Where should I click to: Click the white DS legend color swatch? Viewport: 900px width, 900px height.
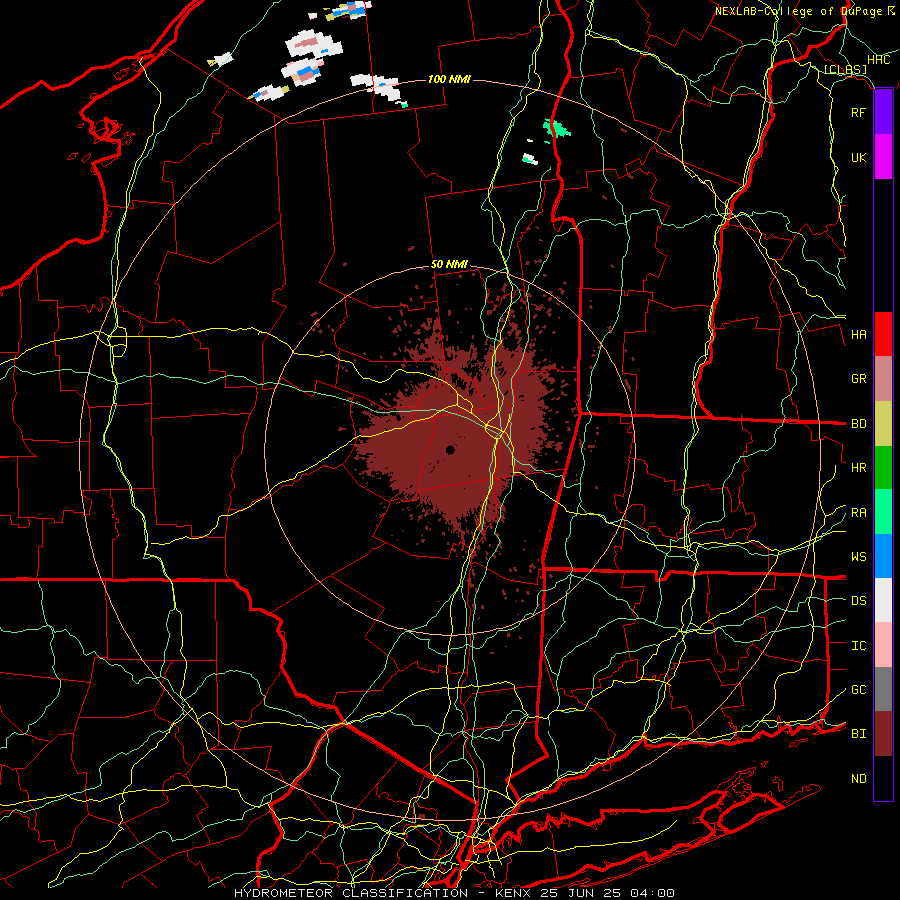point(883,600)
